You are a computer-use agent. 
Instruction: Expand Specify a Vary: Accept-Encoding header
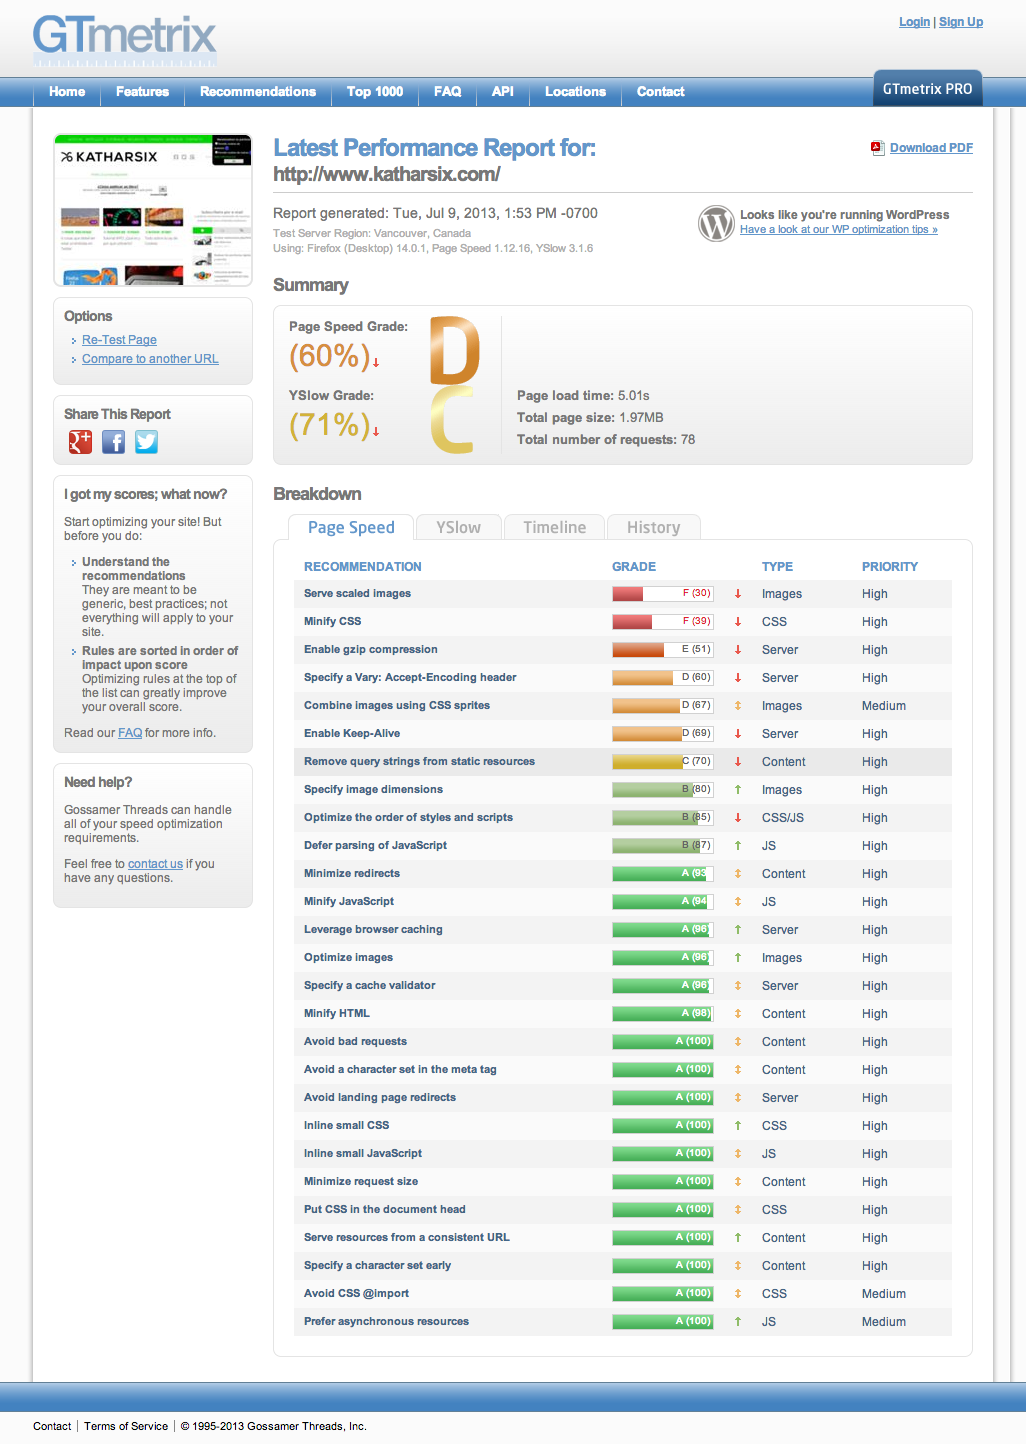pos(622,678)
